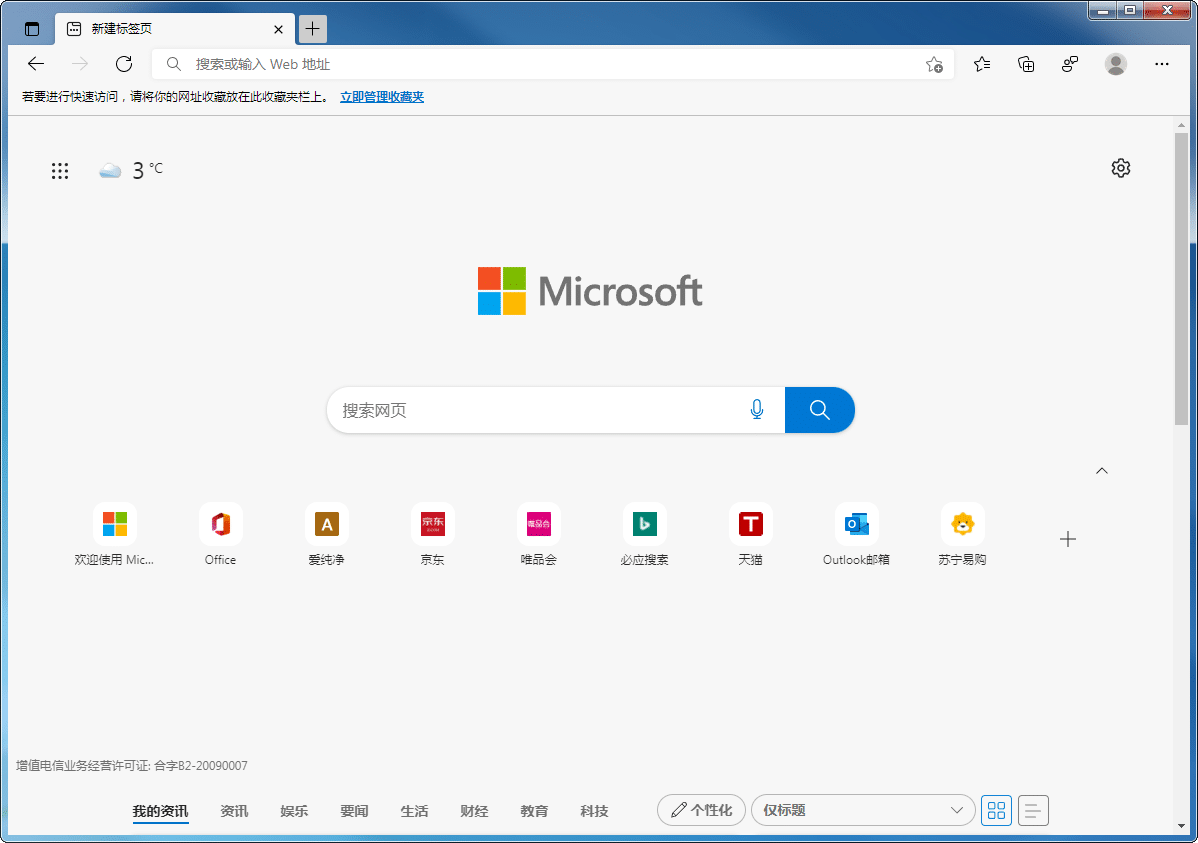Switch to list layout view
This screenshot has width=1198, height=843.
pyautogui.click(x=1033, y=810)
